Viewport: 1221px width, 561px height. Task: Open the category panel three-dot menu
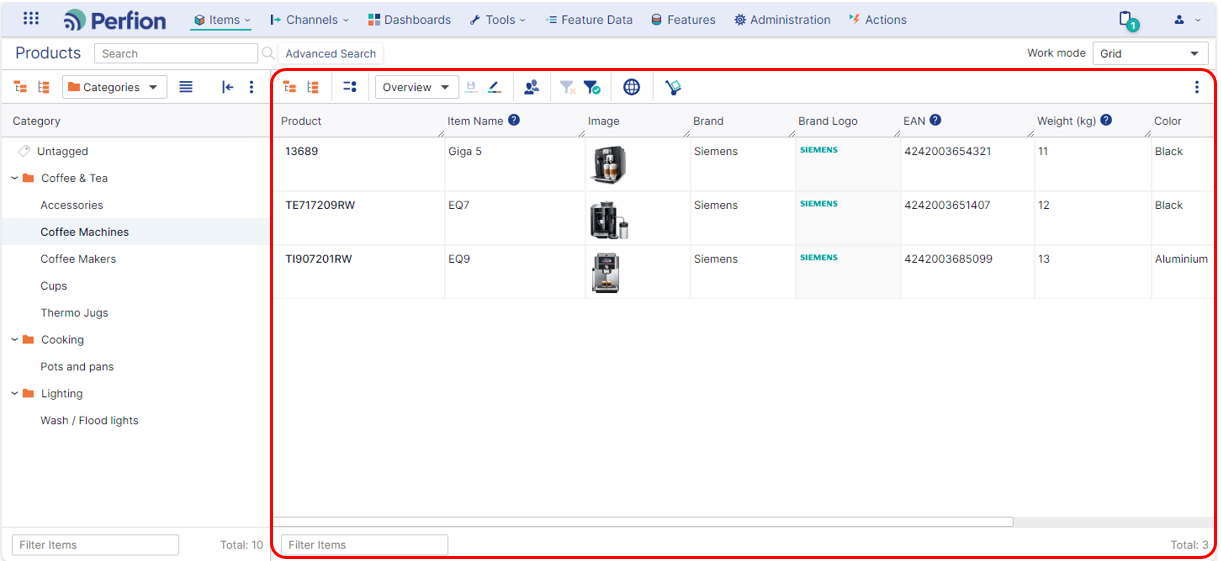point(251,87)
